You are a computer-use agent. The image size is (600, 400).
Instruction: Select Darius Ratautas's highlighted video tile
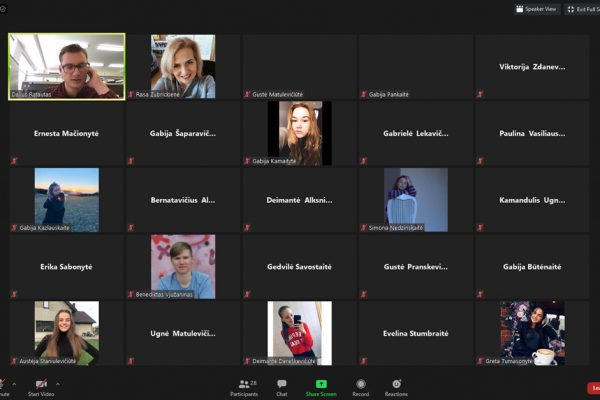click(67, 67)
